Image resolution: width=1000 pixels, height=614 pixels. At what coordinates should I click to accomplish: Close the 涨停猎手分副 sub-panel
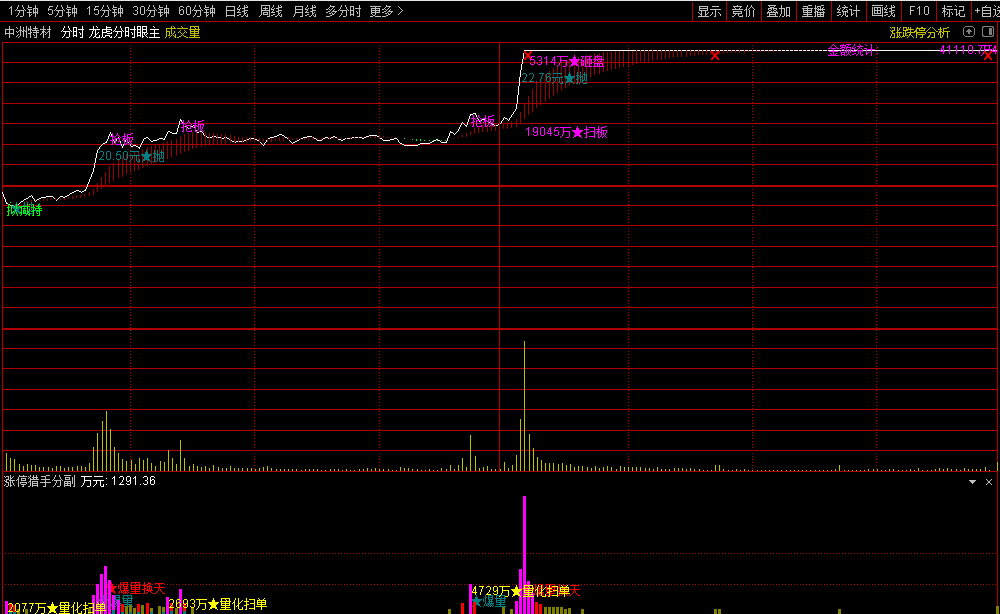coord(989,482)
